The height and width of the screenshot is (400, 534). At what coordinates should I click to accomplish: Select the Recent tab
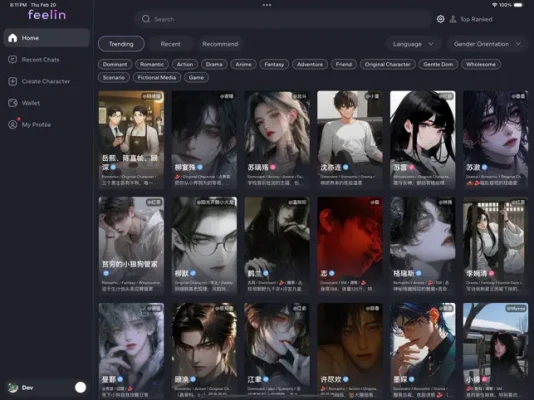(x=171, y=44)
